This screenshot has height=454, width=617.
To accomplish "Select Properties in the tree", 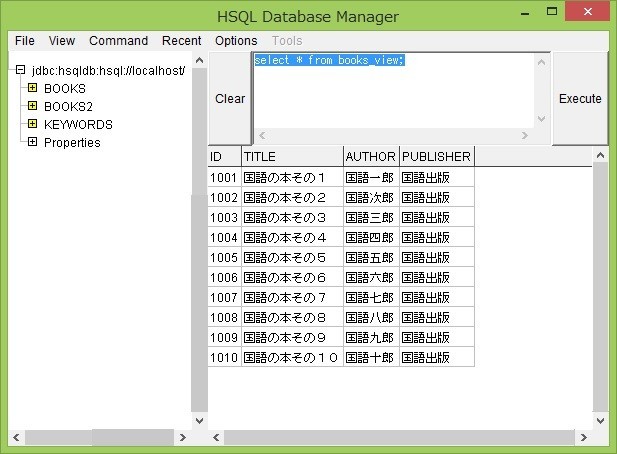I will [x=72, y=143].
